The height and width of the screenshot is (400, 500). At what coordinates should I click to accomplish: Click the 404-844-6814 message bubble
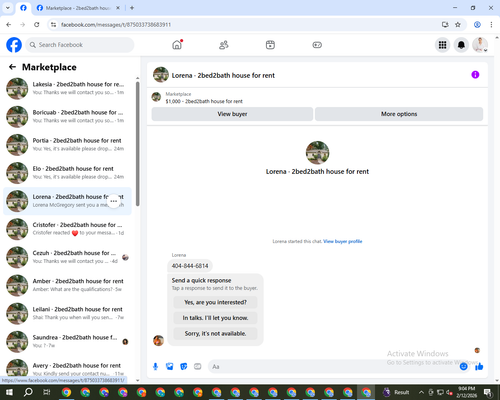[190, 266]
